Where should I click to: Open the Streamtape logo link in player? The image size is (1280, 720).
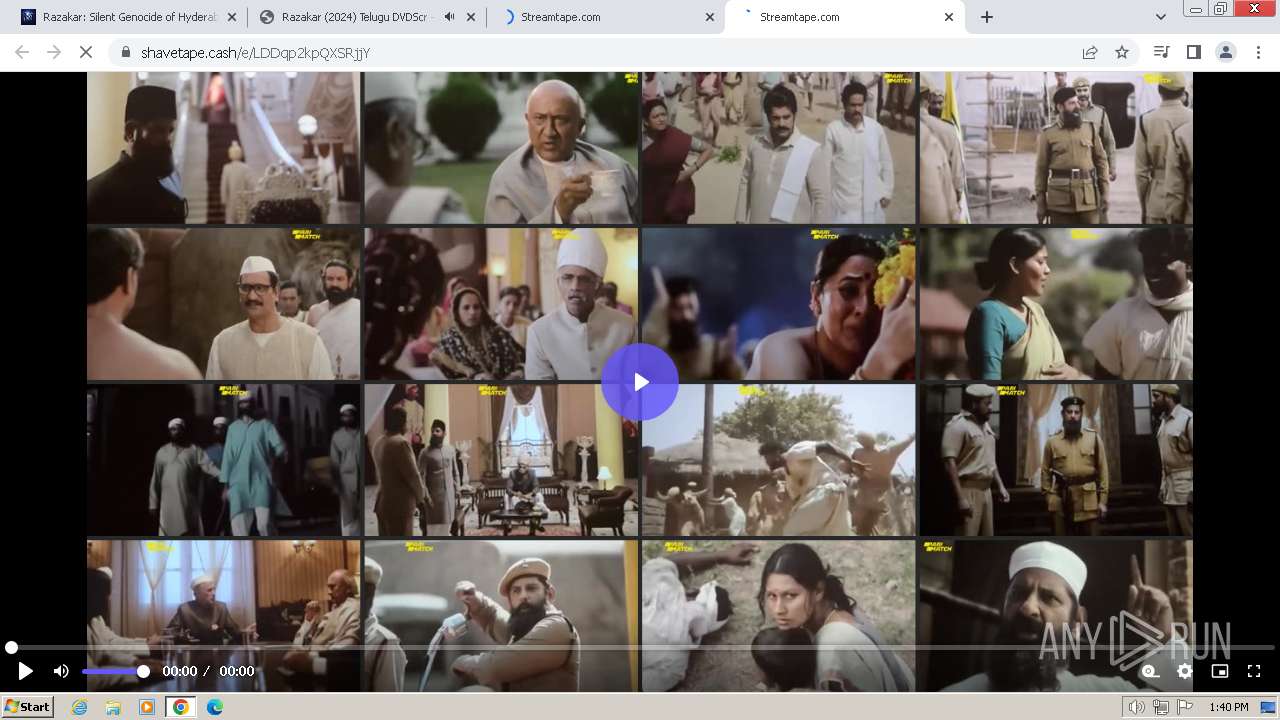pos(1151,671)
